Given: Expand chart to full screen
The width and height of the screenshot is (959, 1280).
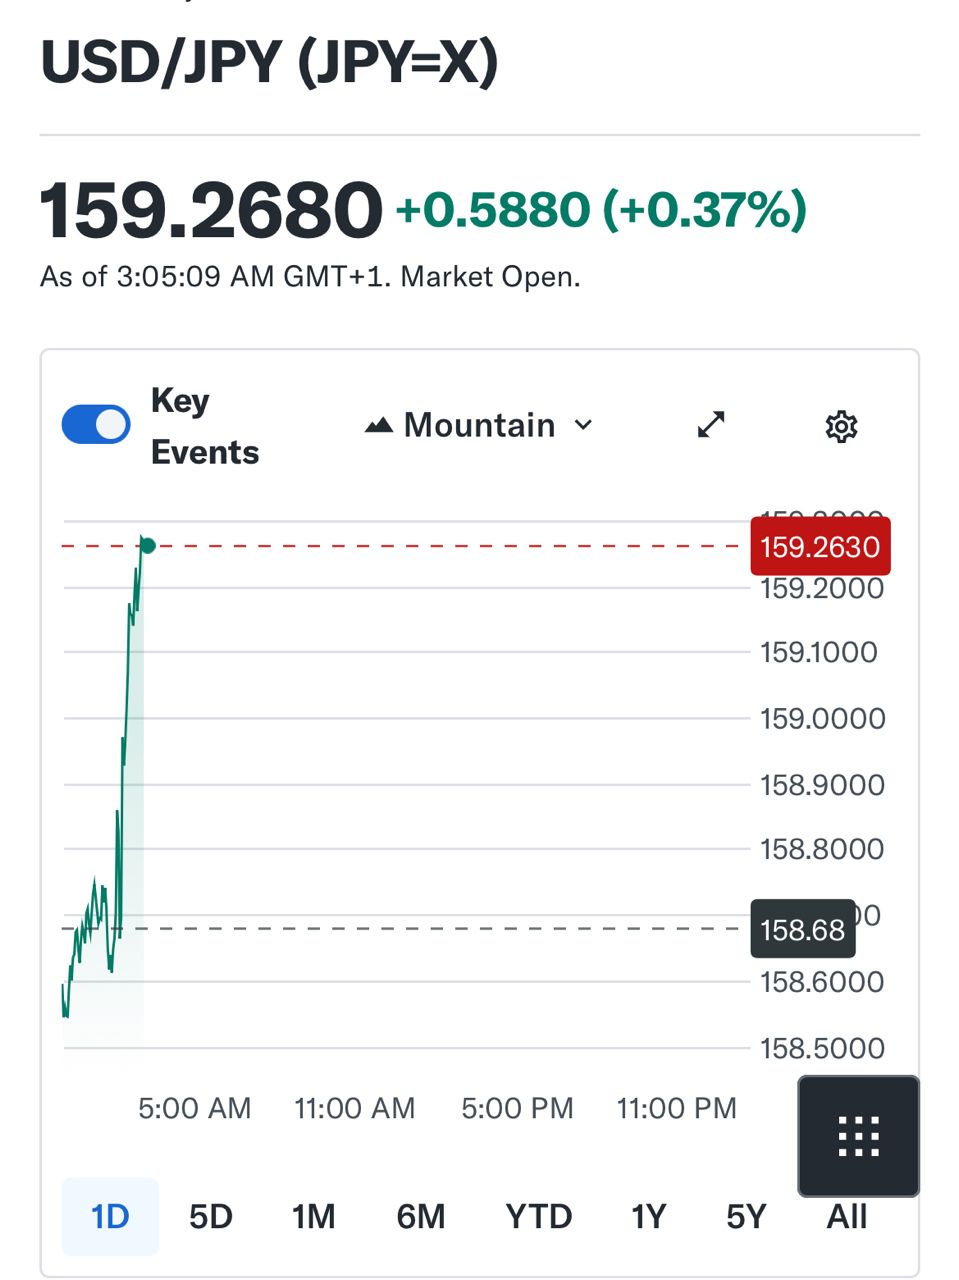Looking at the screenshot, I should pos(711,425).
